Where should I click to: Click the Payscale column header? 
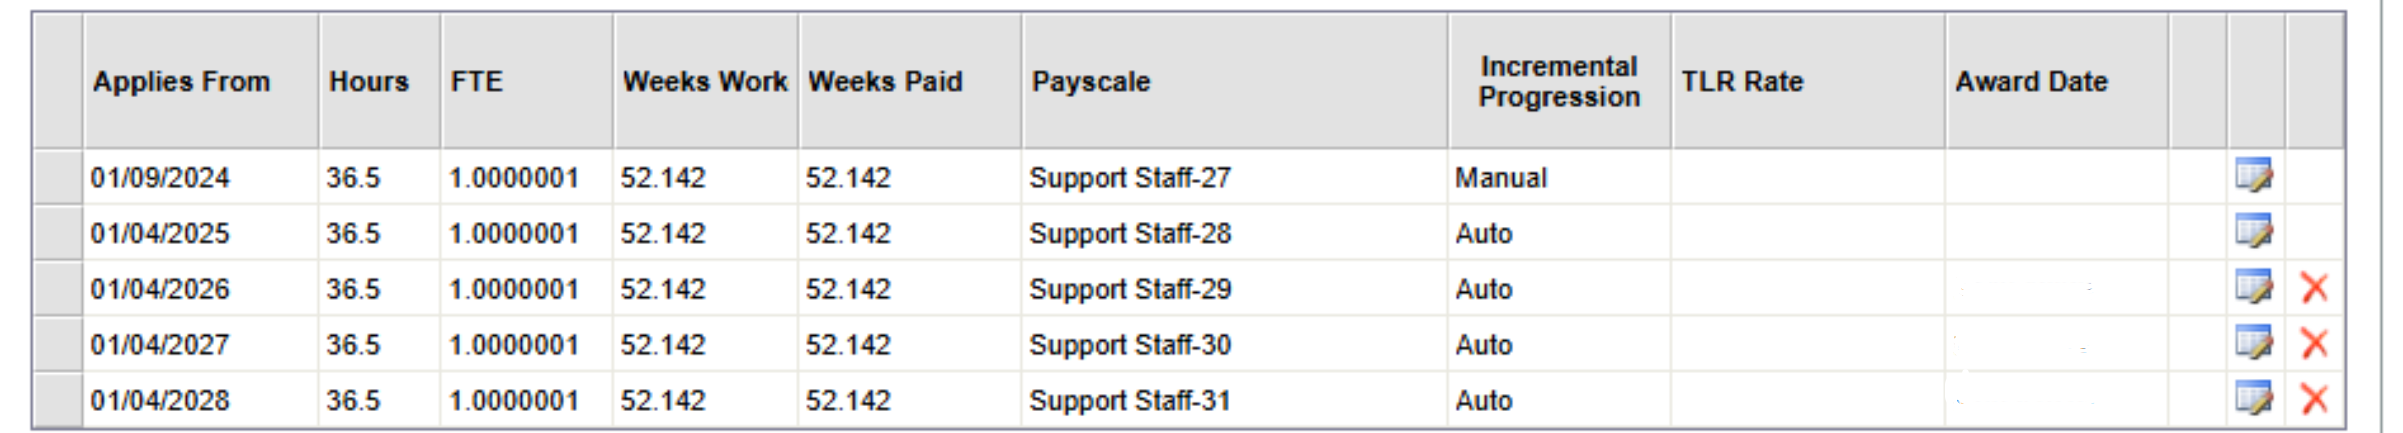point(1091,81)
